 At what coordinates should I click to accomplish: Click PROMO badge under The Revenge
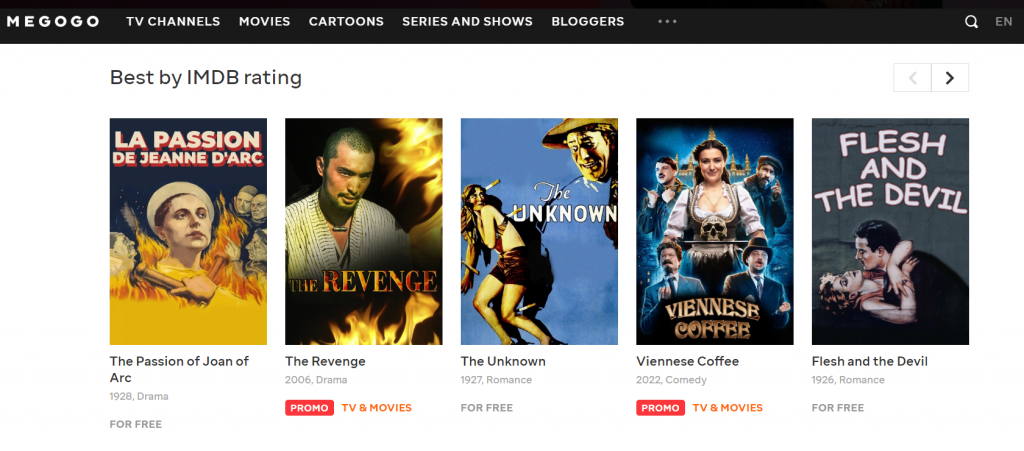pos(310,408)
